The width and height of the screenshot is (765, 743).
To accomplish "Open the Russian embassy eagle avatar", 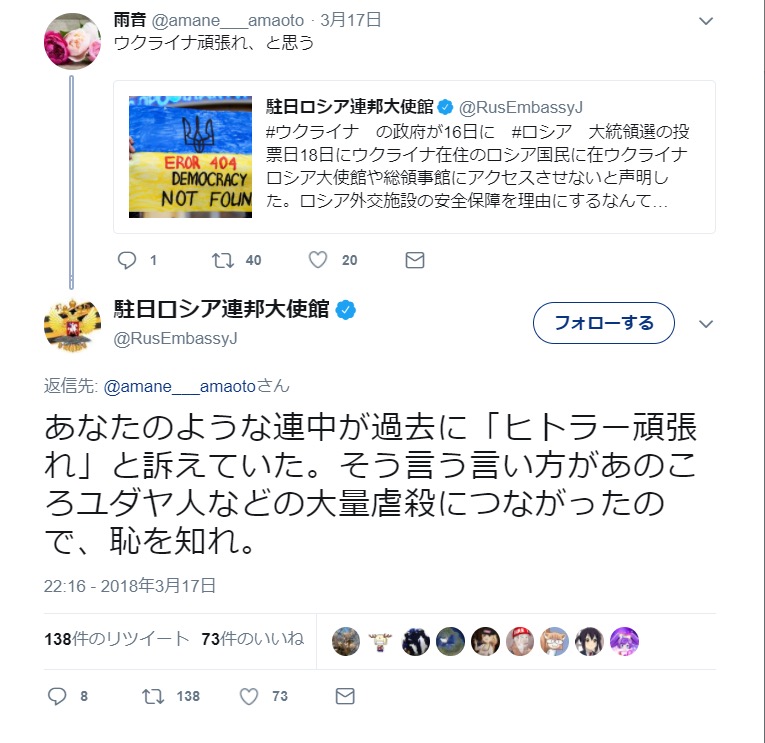I will pos(72,324).
